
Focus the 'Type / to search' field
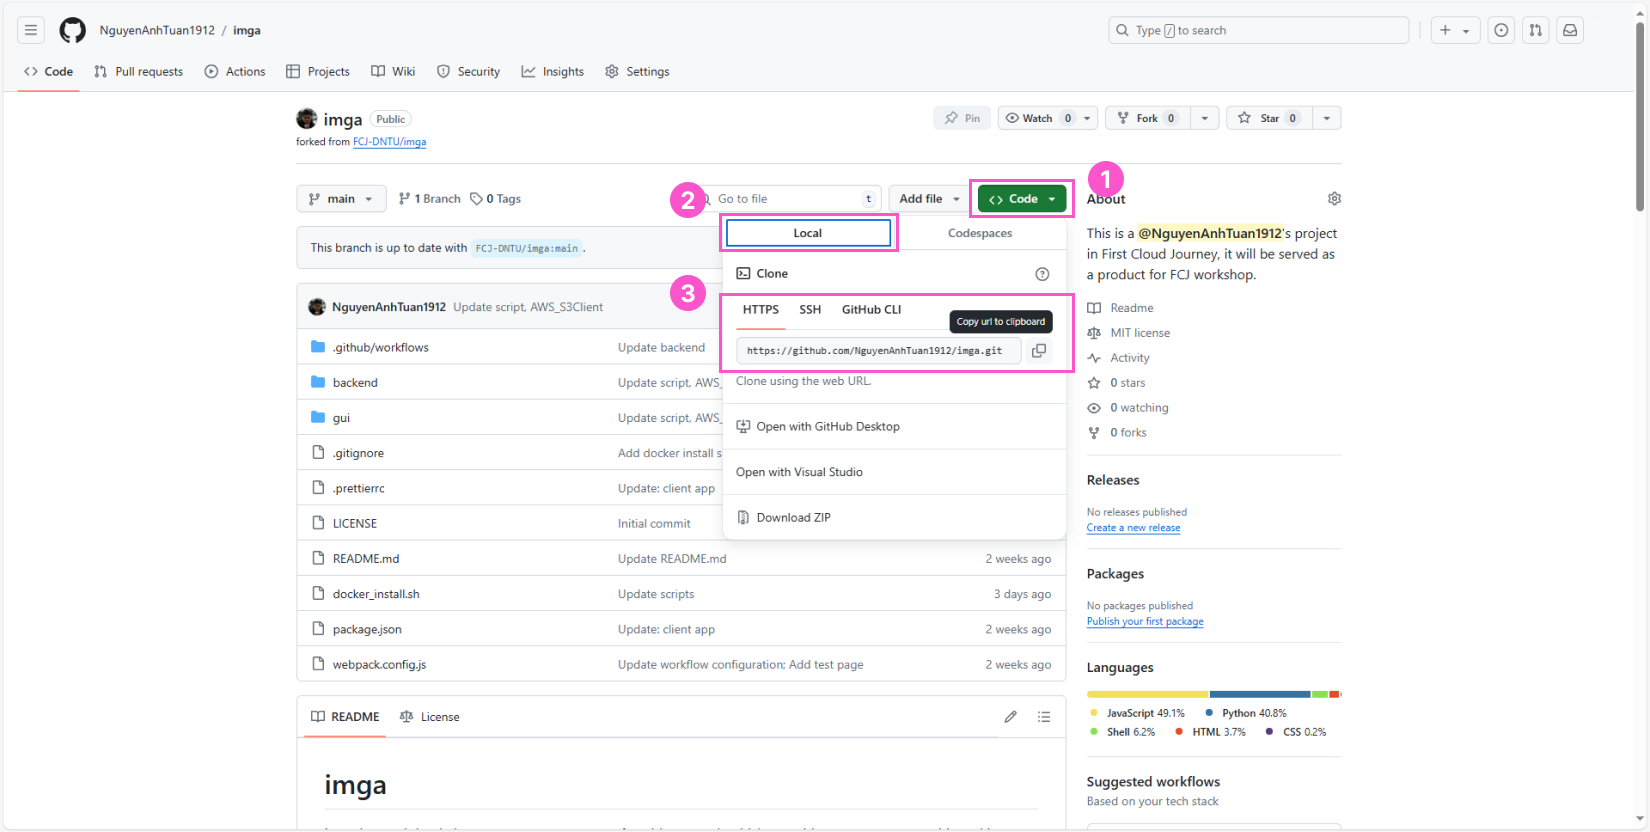[1258, 30]
